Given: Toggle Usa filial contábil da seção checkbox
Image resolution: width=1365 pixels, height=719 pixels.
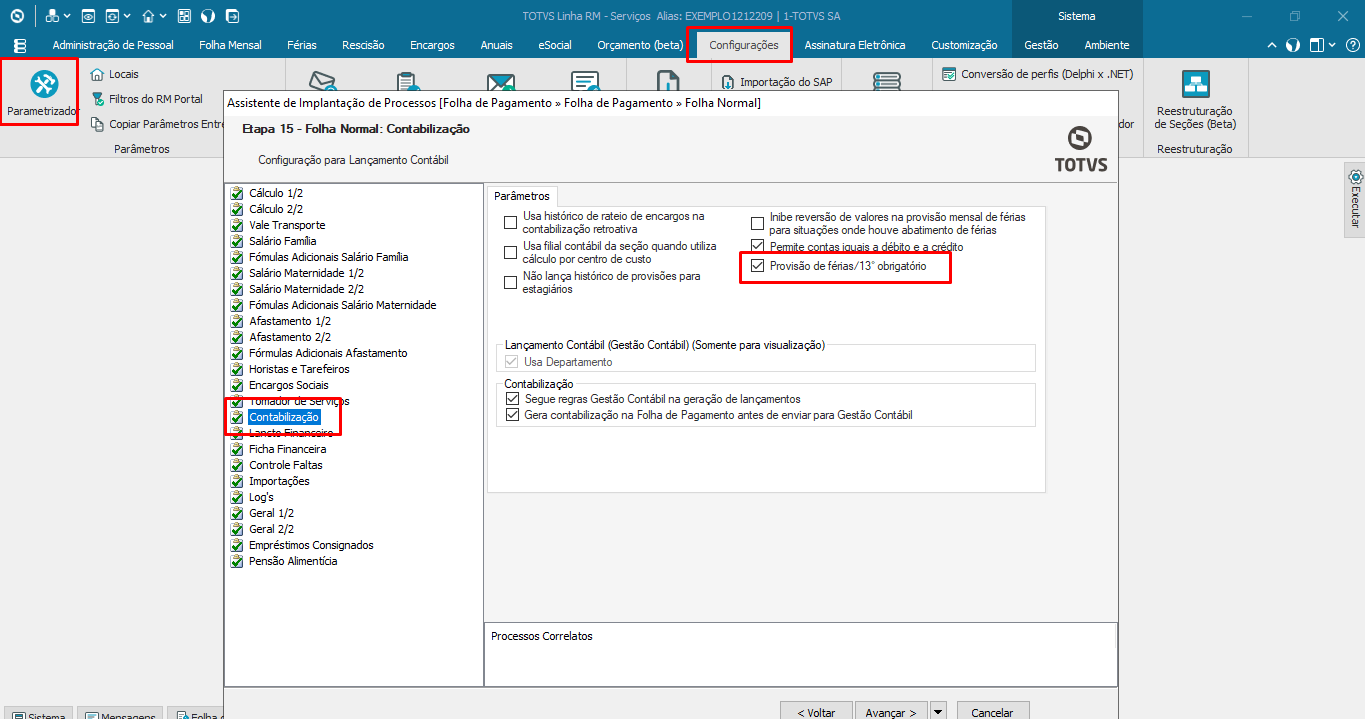Looking at the screenshot, I should (x=511, y=252).
